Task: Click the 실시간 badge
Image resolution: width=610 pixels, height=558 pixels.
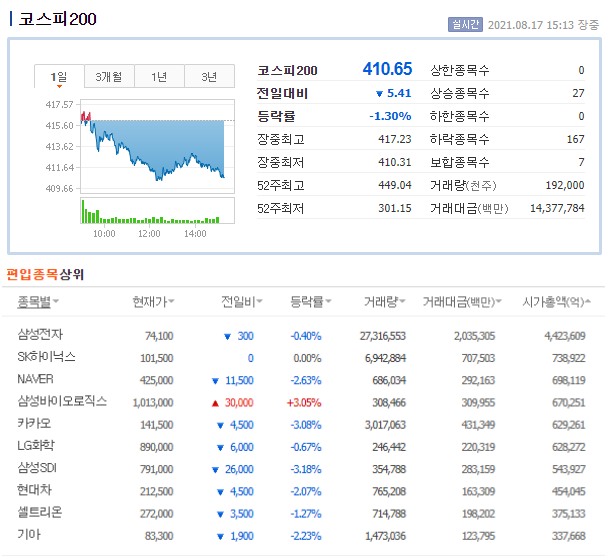Action: 465,25
